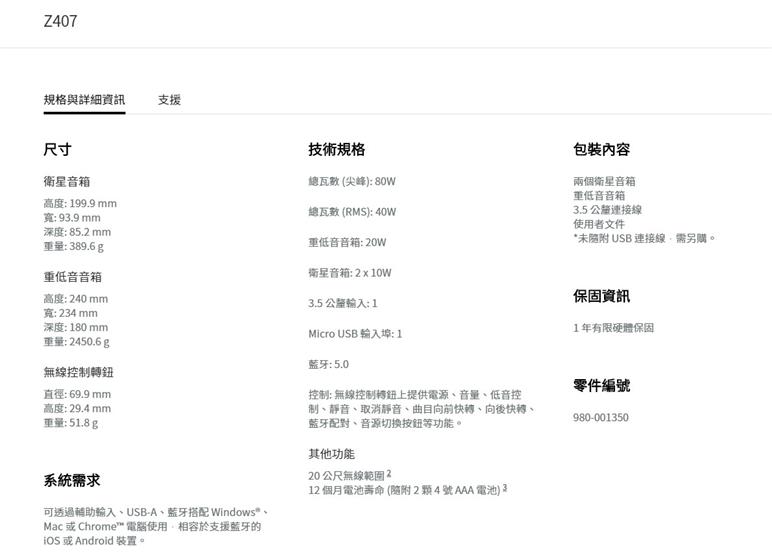Select the 總瓦數 (RMS): 40W spec line

pyautogui.click(x=352, y=212)
